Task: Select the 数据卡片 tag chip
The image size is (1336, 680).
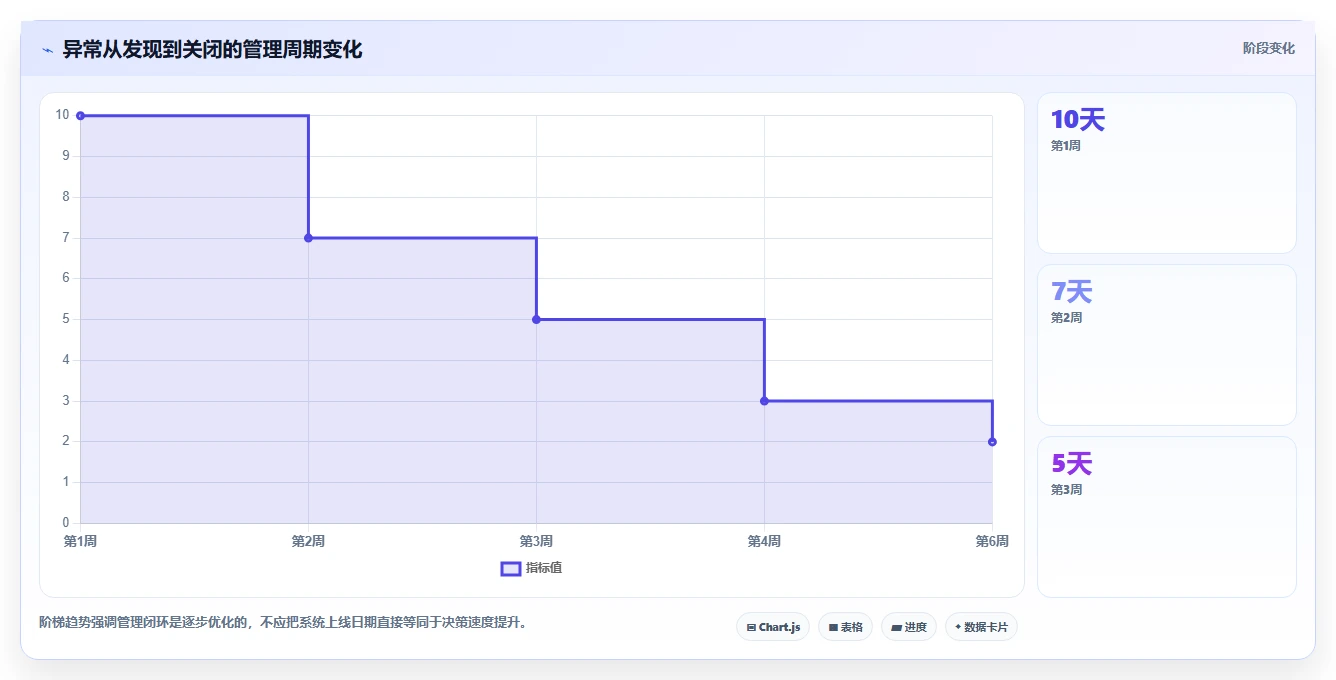Action: click(x=981, y=627)
